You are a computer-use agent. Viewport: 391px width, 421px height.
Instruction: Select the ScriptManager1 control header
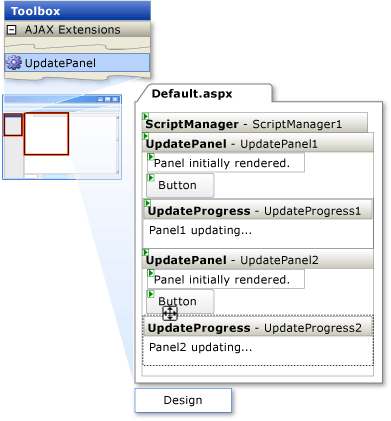(255, 123)
